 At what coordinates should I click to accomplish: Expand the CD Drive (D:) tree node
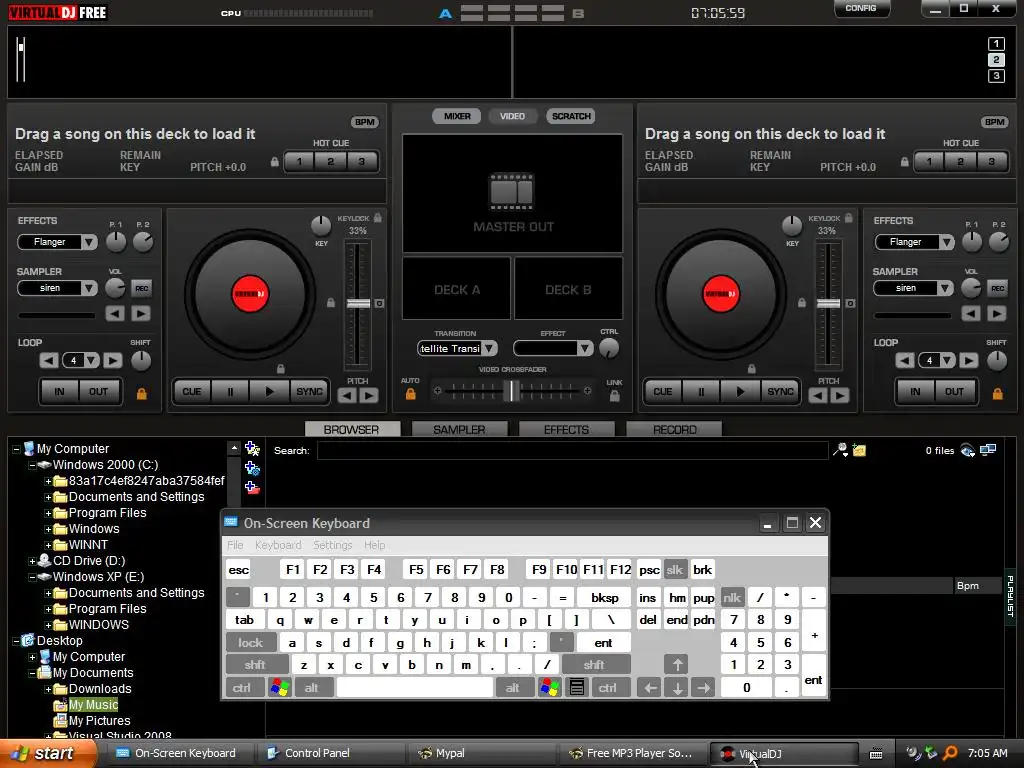point(32,561)
